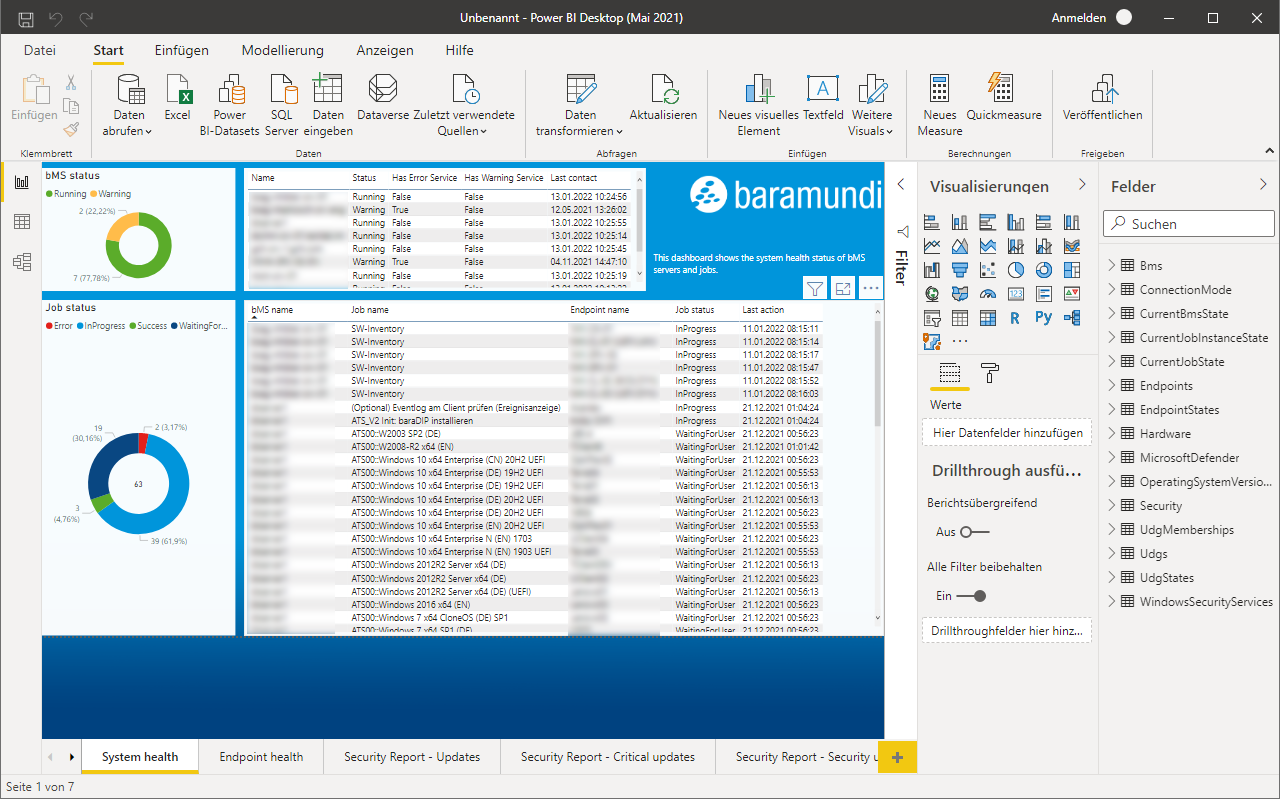Open the Modellierung ribbon tab
Screen dimensions: 1280x799
282,50
